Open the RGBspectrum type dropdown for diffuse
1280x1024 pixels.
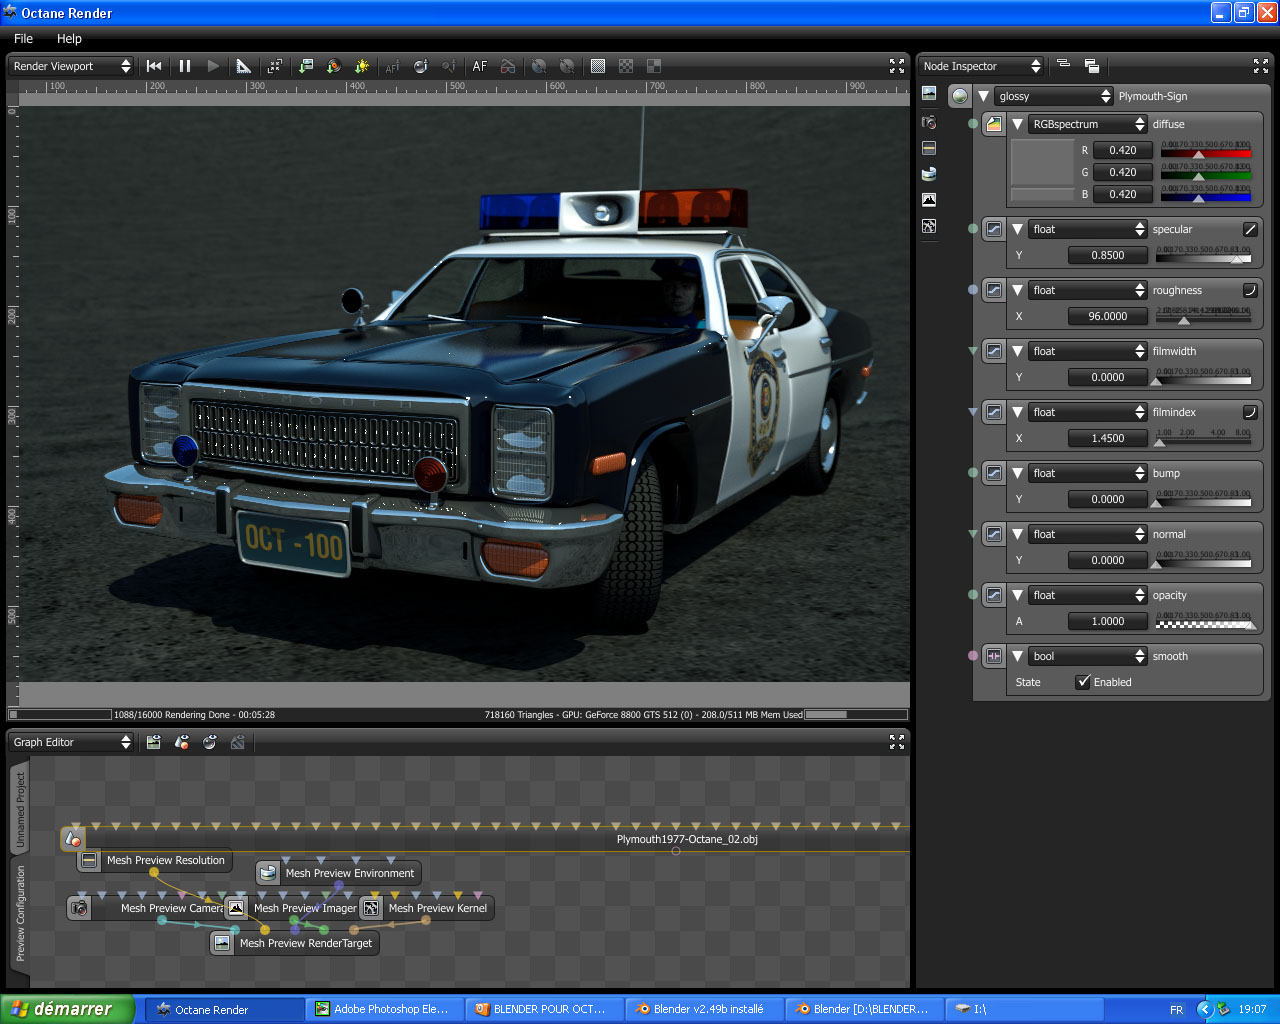(x=1088, y=124)
